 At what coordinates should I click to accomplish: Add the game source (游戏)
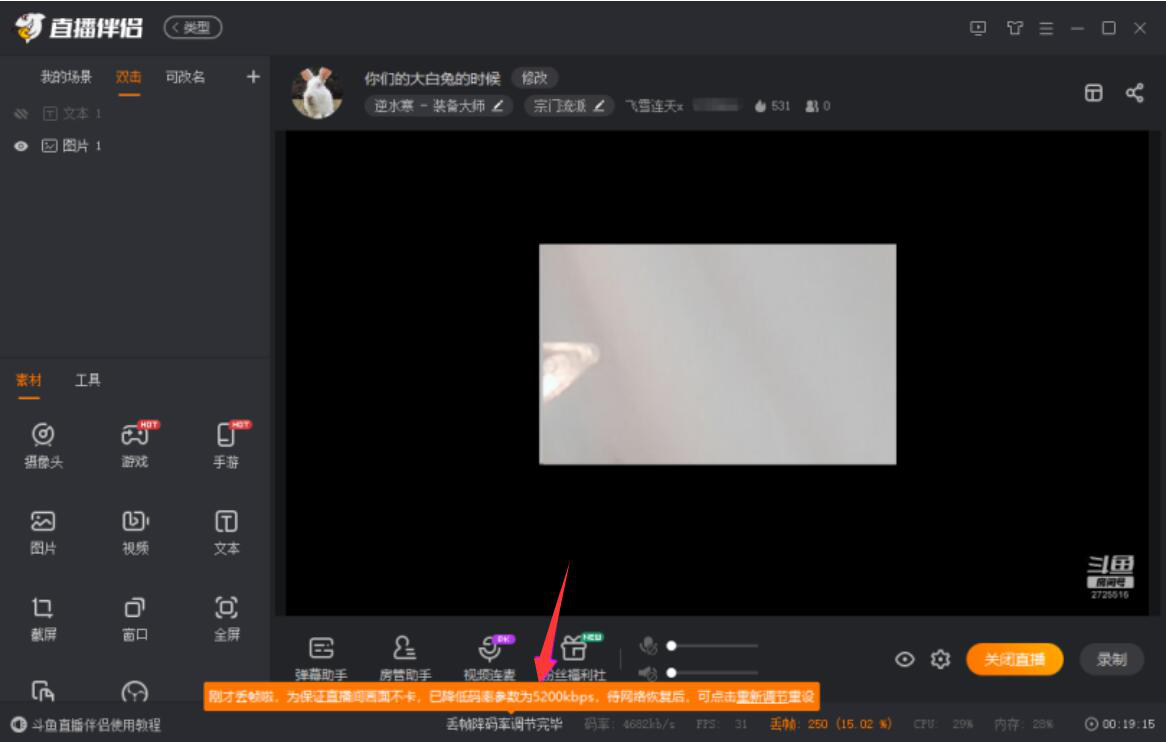(135, 445)
